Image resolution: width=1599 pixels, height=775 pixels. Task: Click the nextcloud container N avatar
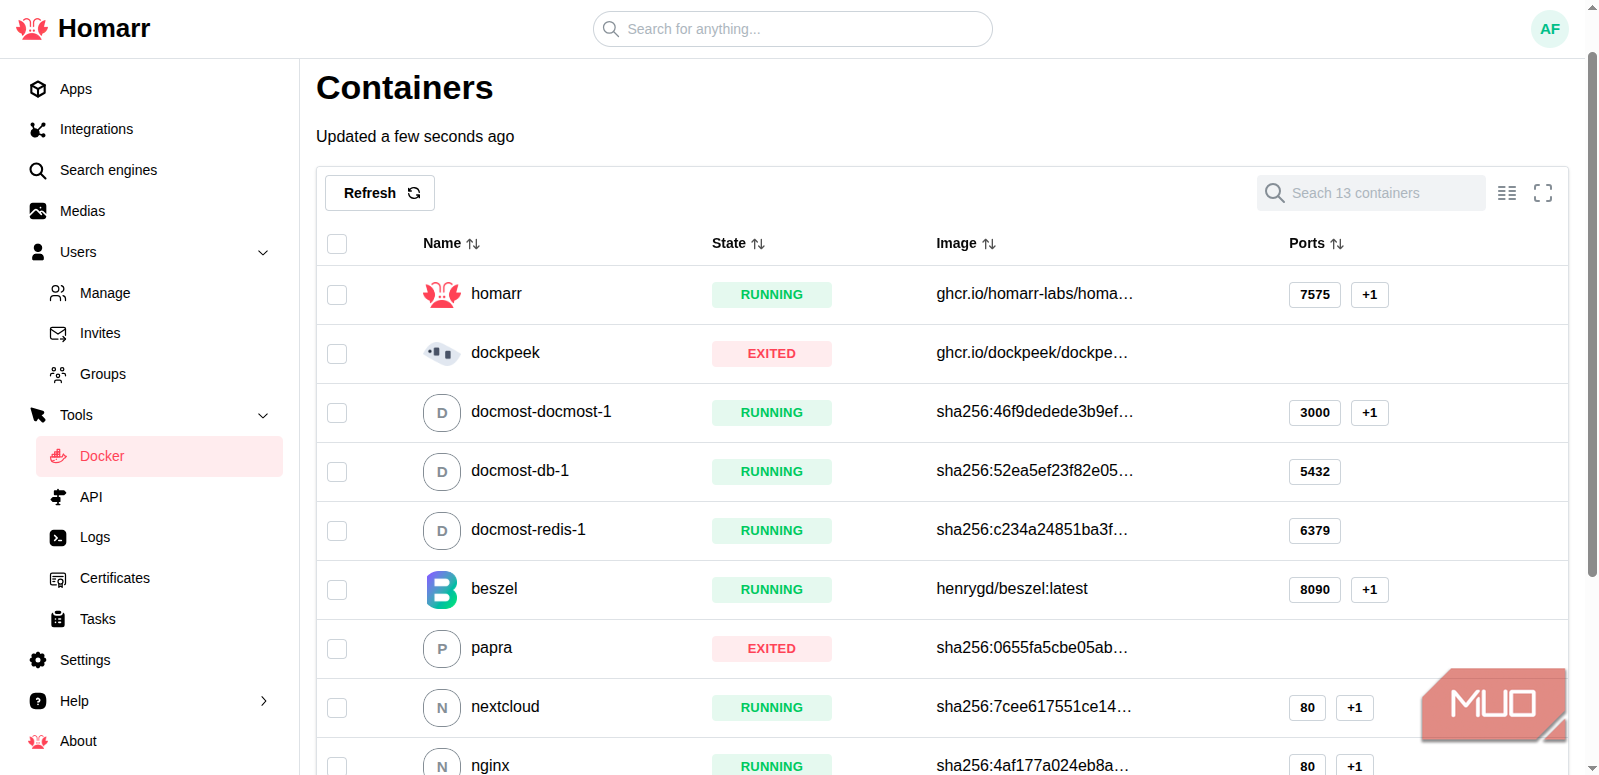(x=442, y=708)
